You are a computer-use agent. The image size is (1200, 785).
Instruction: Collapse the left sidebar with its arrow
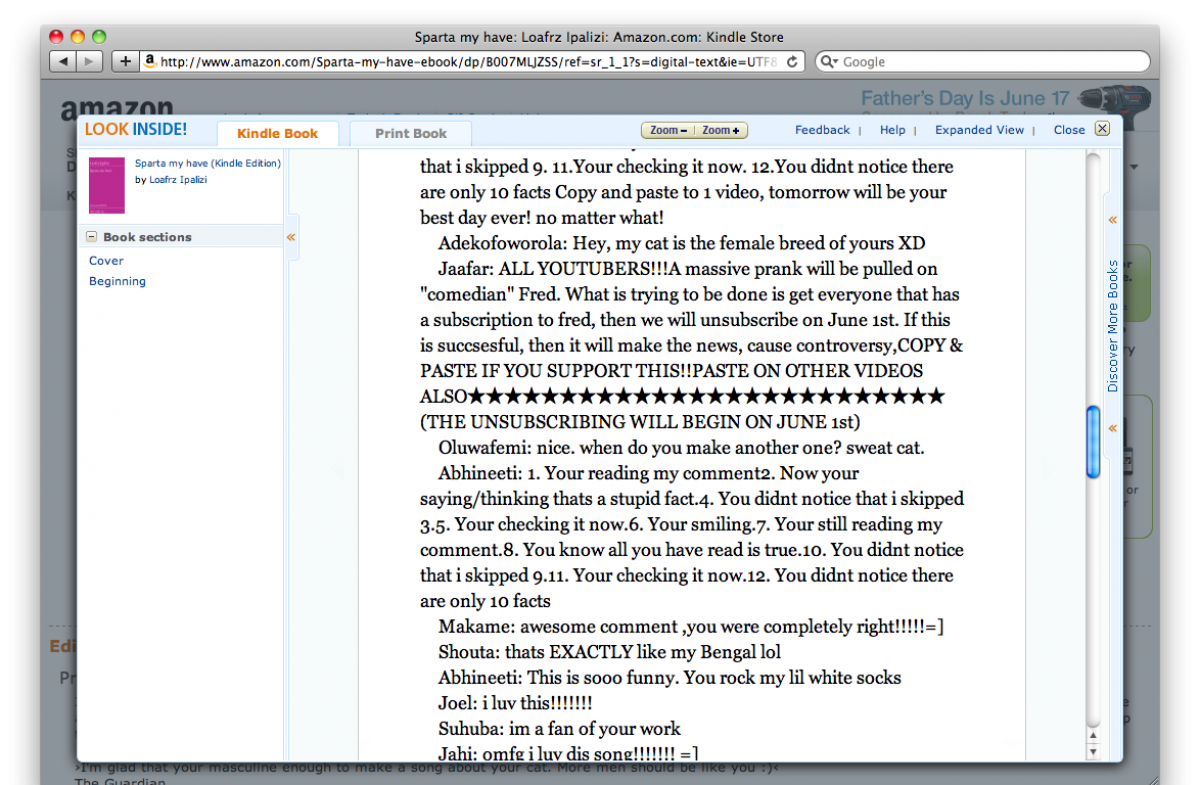pyautogui.click(x=291, y=237)
